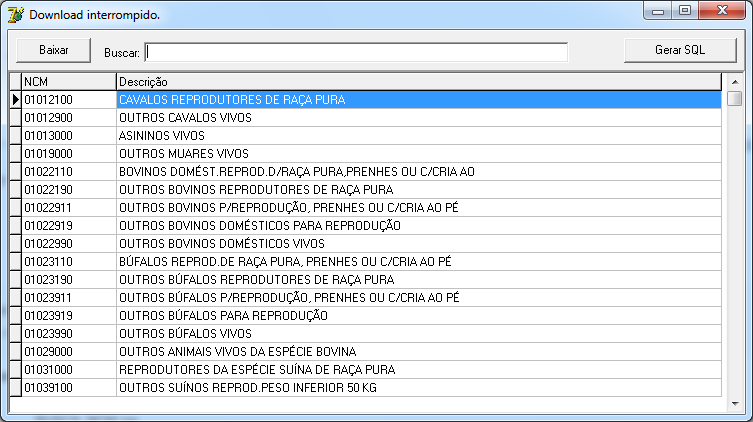Click the Descrição column header
Image resolution: width=753 pixels, height=422 pixels.
(x=419, y=82)
